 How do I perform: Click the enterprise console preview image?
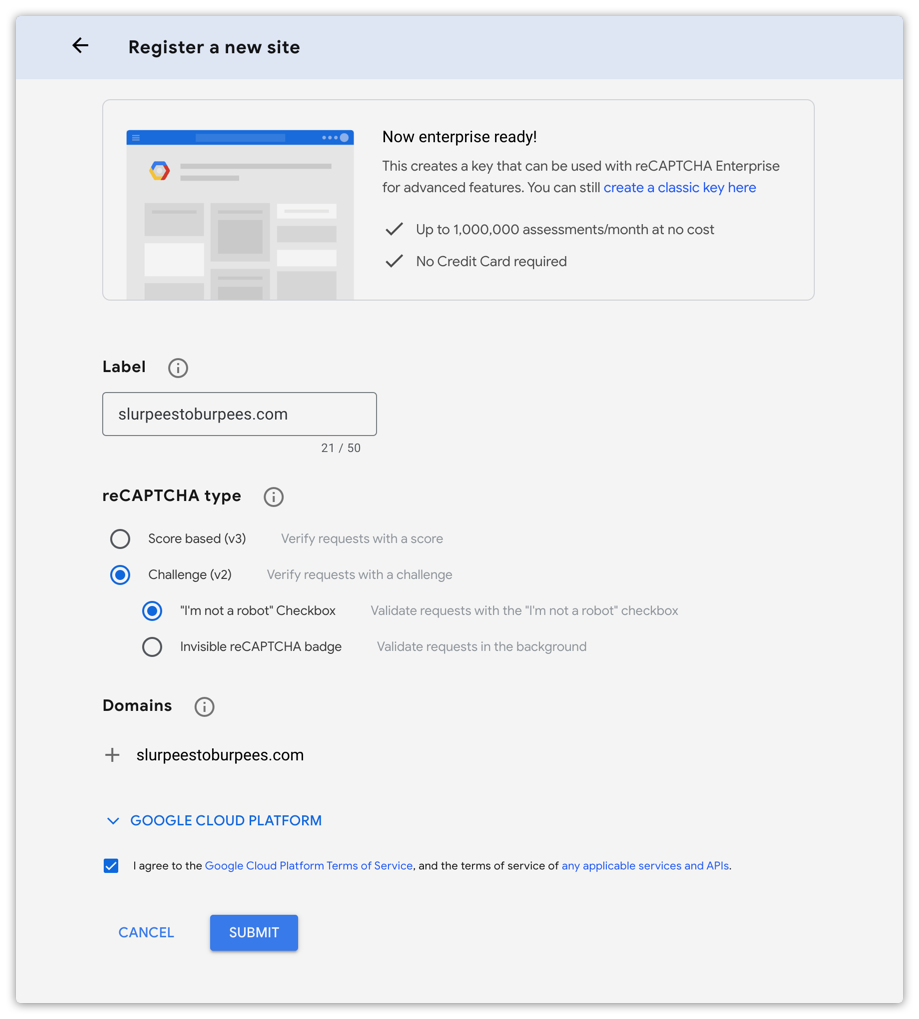point(240,214)
